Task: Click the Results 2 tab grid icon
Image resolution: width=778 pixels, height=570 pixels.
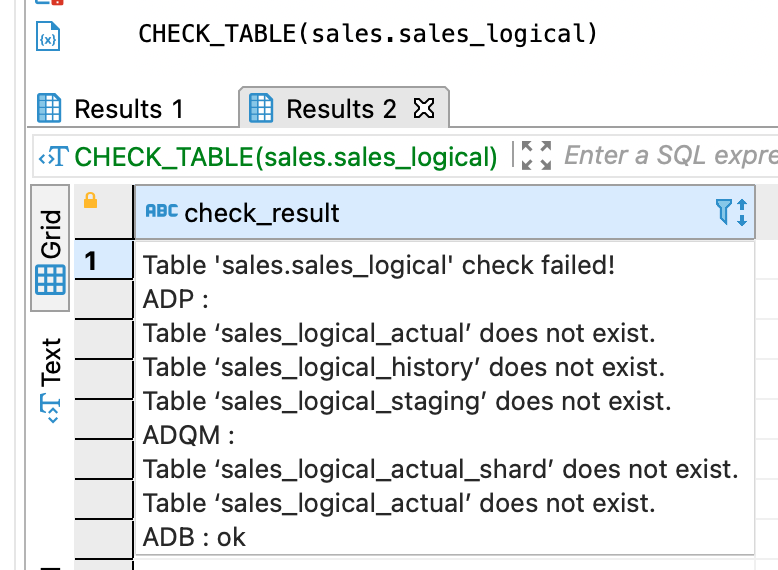Action: pos(261,108)
